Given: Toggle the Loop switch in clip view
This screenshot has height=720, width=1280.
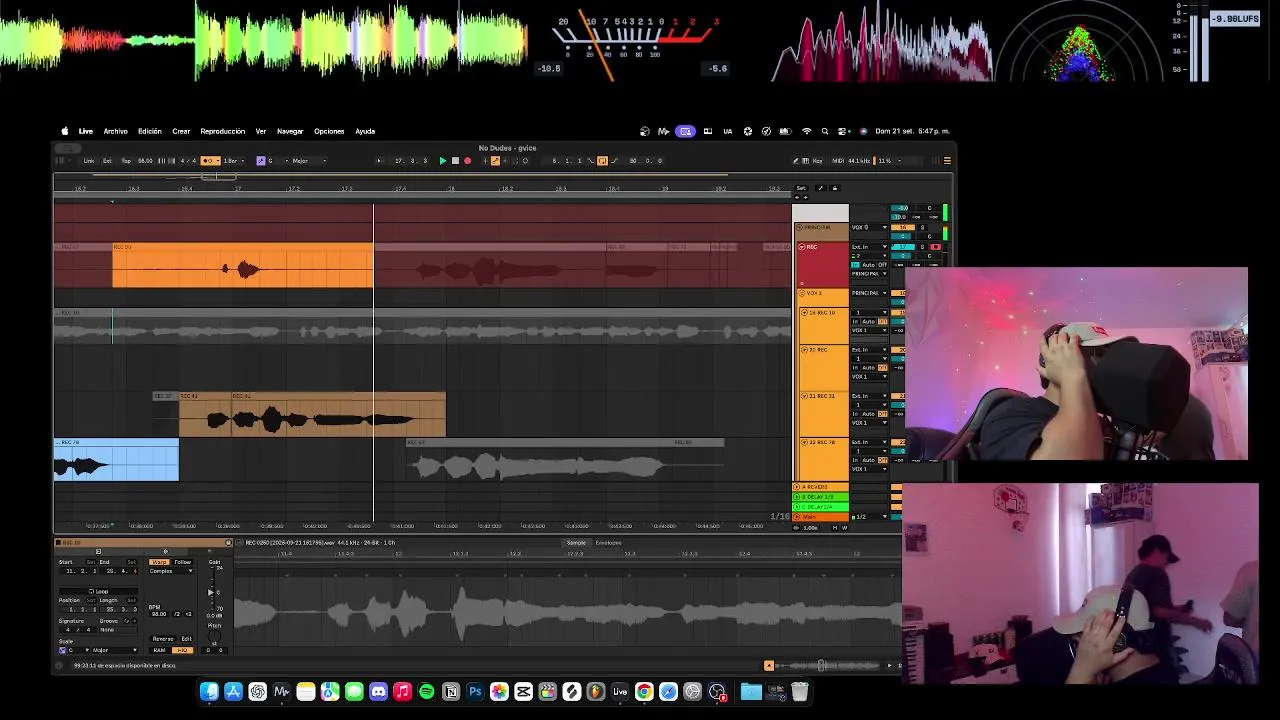Looking at the screenshot, I should 98,591.
